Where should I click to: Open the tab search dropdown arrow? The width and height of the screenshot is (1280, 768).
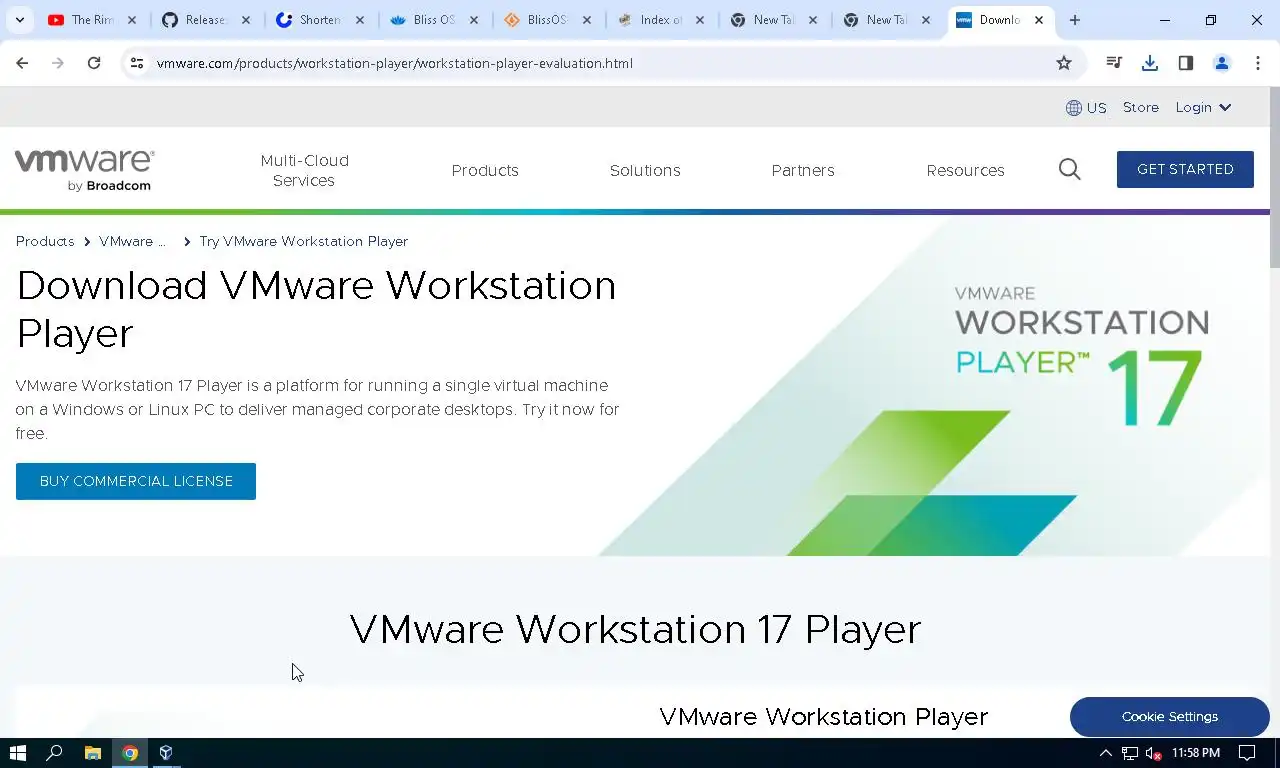(x=19, y=20)
